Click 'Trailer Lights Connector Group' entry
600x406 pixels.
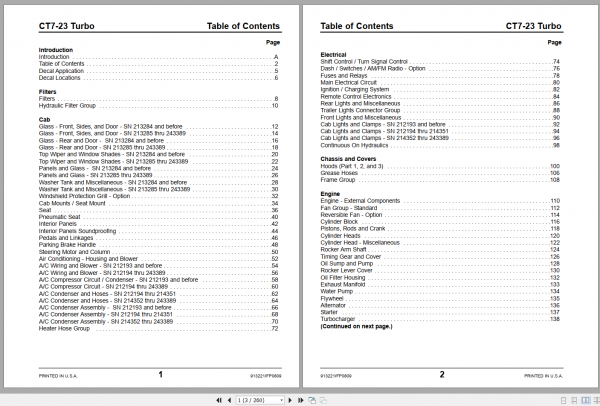360,110
